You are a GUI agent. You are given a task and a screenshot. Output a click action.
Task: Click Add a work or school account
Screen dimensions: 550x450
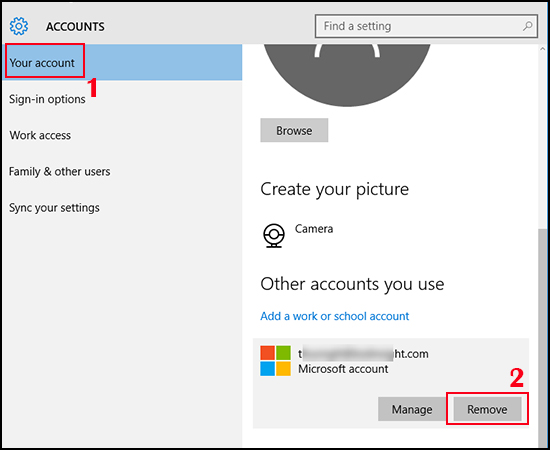click(334, 316)
